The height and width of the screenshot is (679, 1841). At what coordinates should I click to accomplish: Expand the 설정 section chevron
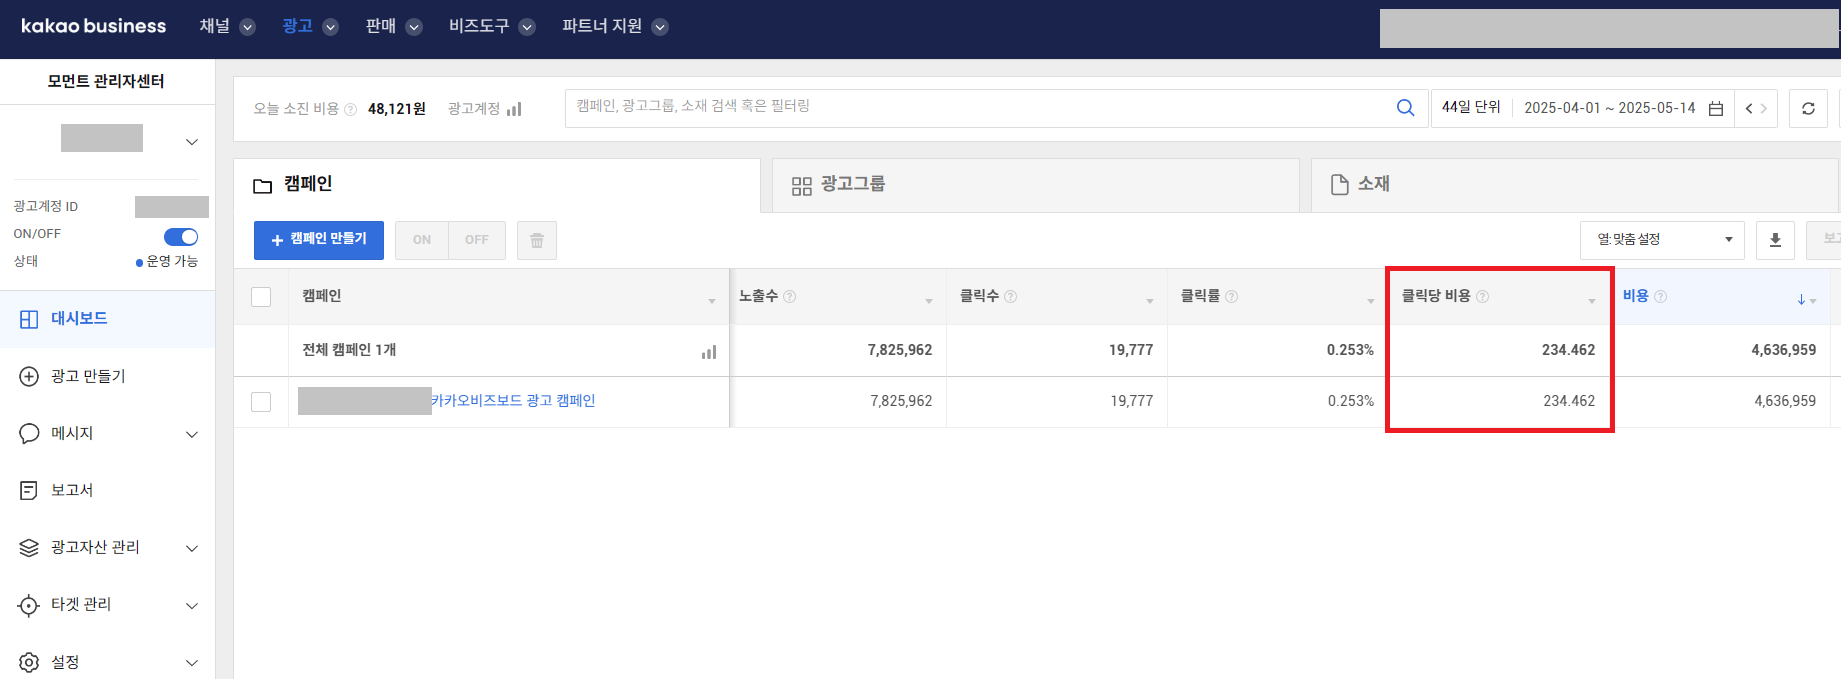point(192,662)
